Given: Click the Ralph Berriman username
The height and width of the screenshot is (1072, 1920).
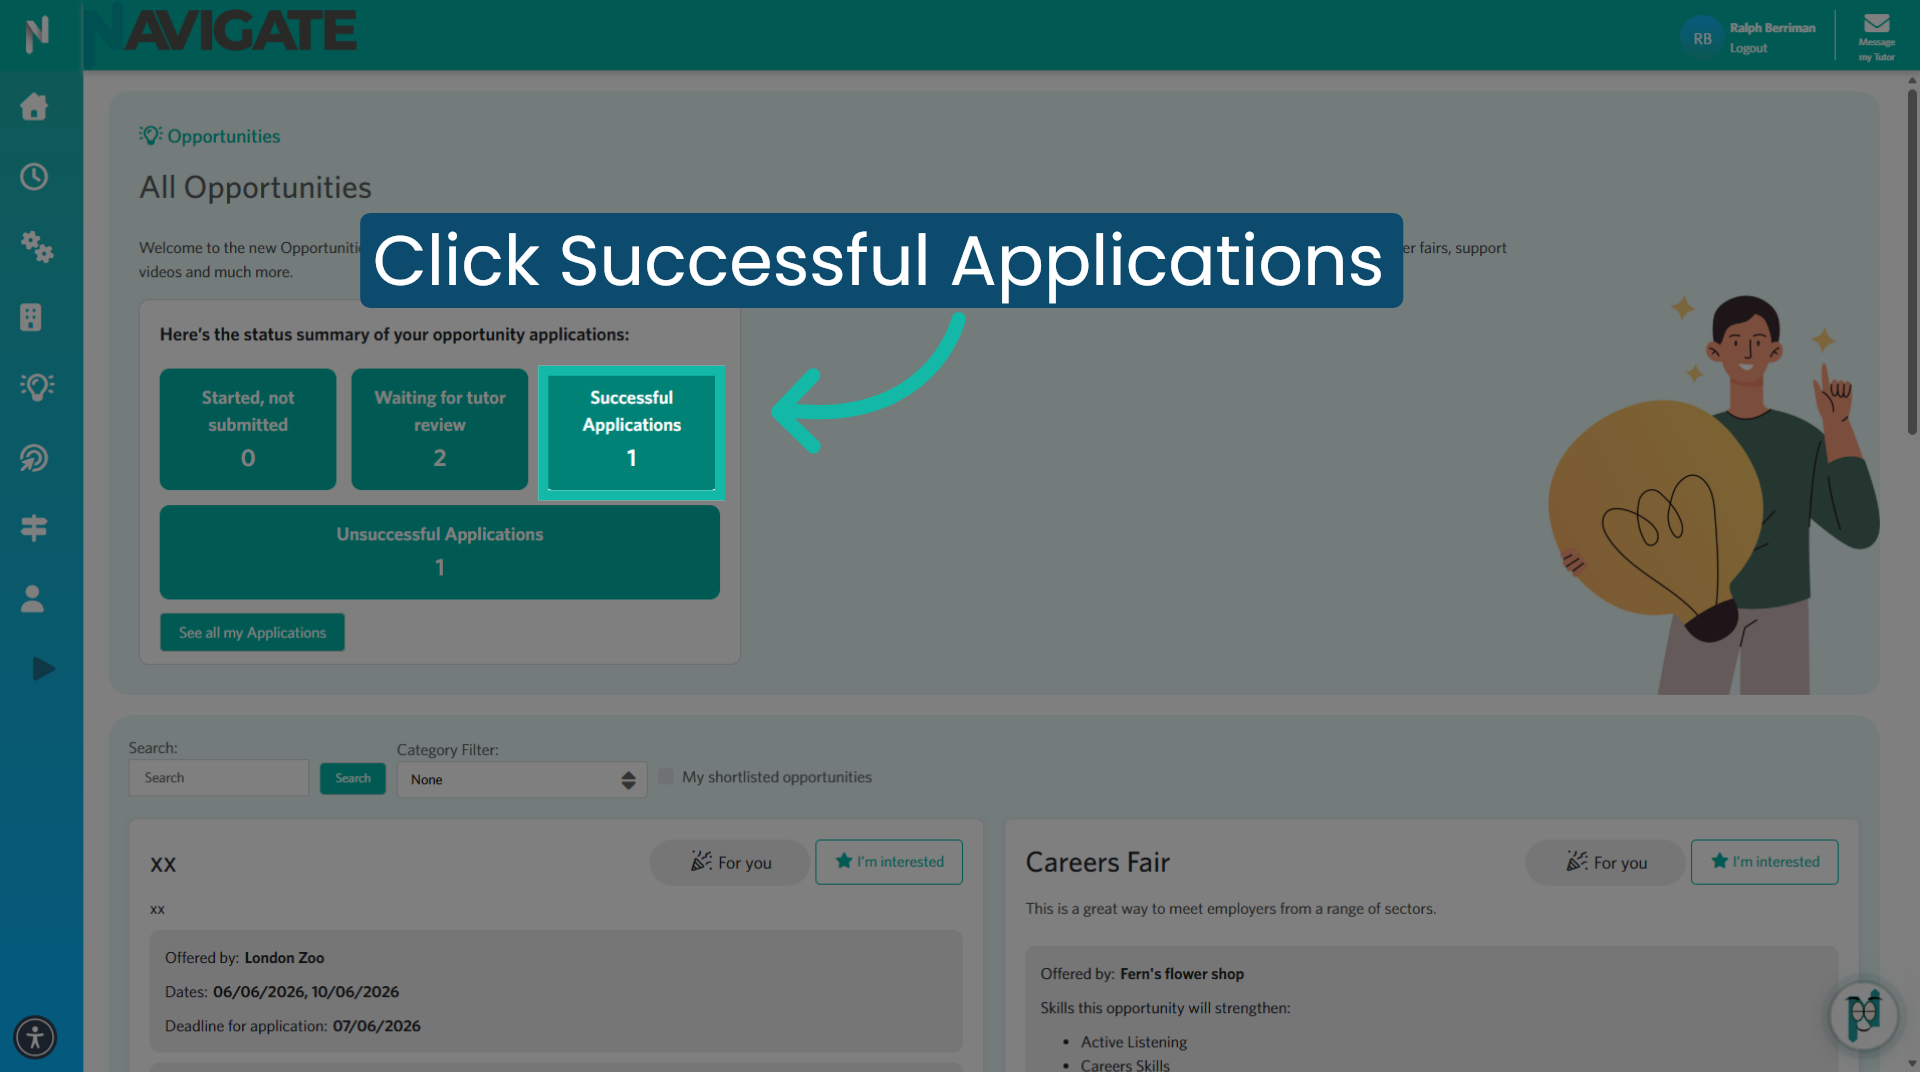Looking at the screenshot, I should click(1772, 28).
